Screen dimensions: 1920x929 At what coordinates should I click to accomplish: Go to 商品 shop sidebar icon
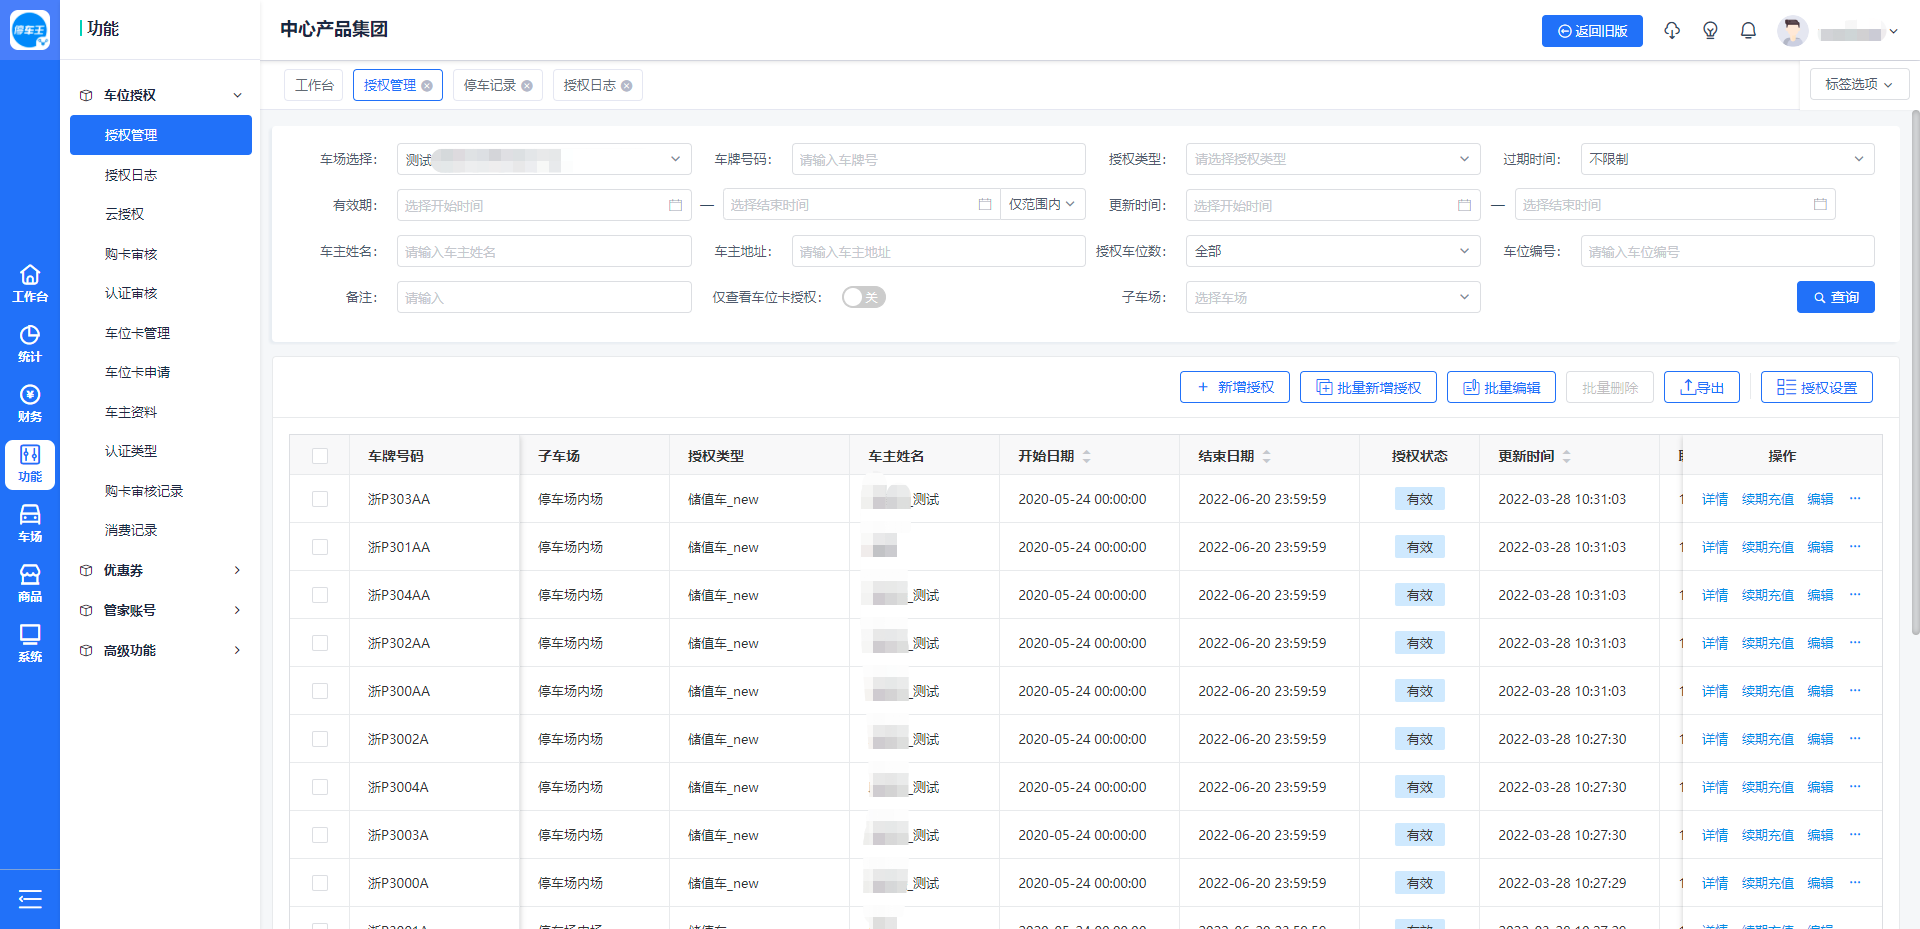tap(30, 583)
